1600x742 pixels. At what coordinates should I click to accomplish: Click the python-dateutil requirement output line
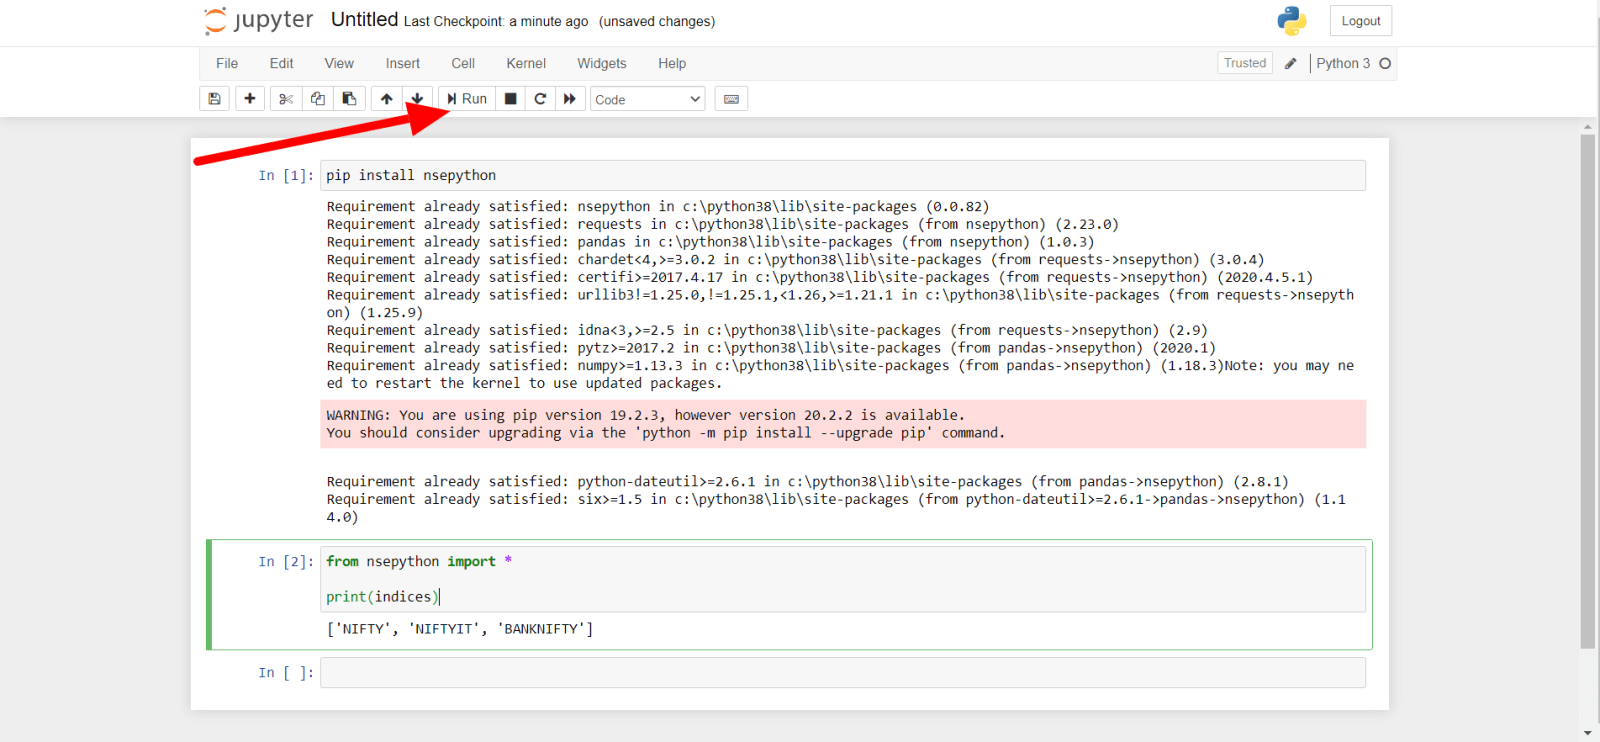(x=808, y=482)
